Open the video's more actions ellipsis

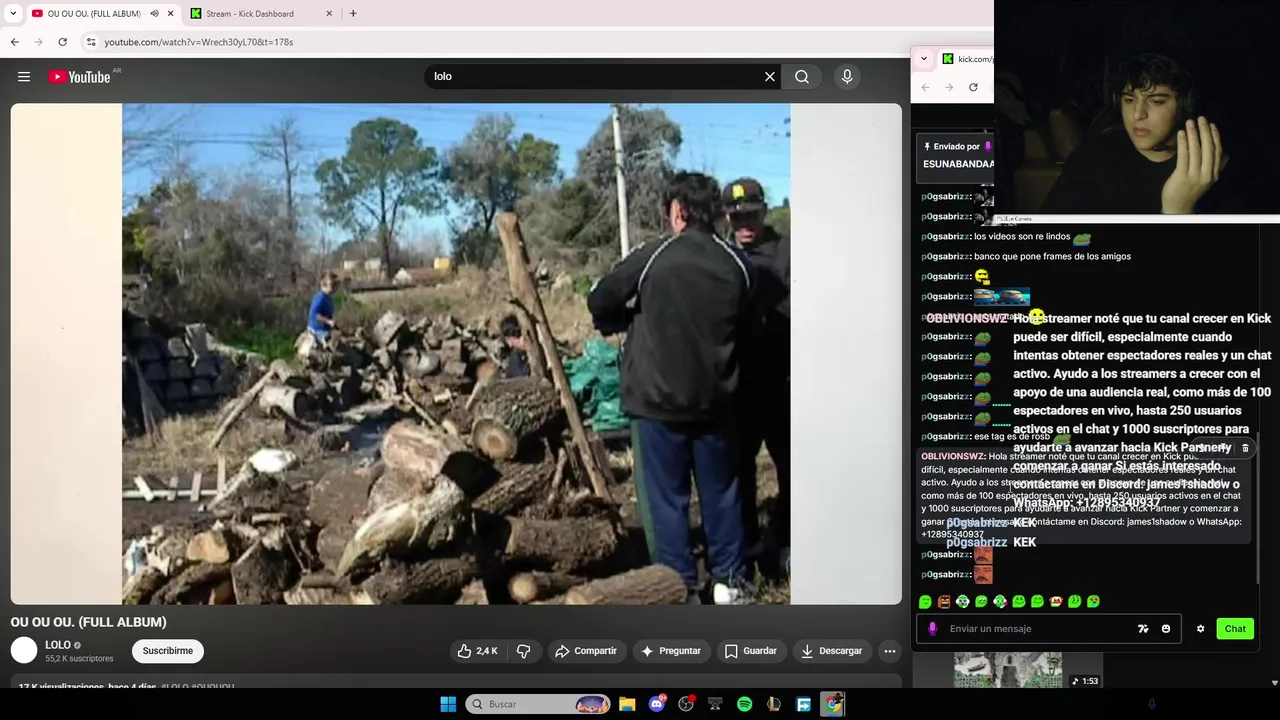[x=890, y=651]
